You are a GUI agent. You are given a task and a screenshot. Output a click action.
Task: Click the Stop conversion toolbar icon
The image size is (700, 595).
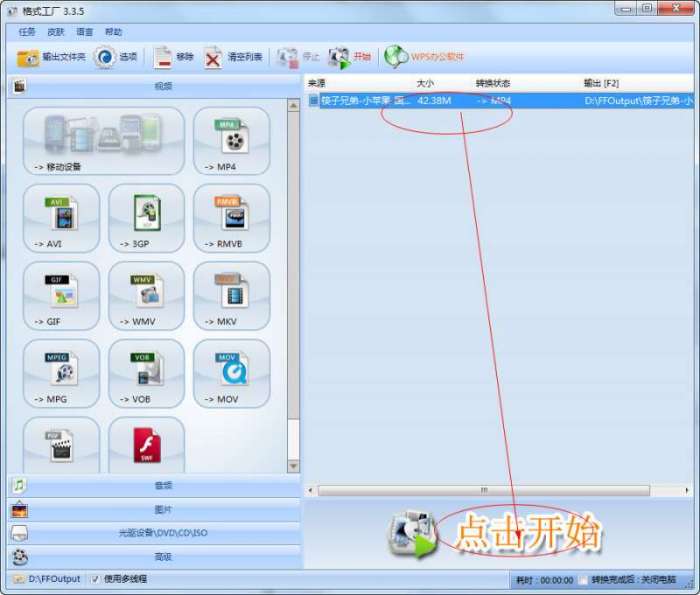[x=288, y=58]
